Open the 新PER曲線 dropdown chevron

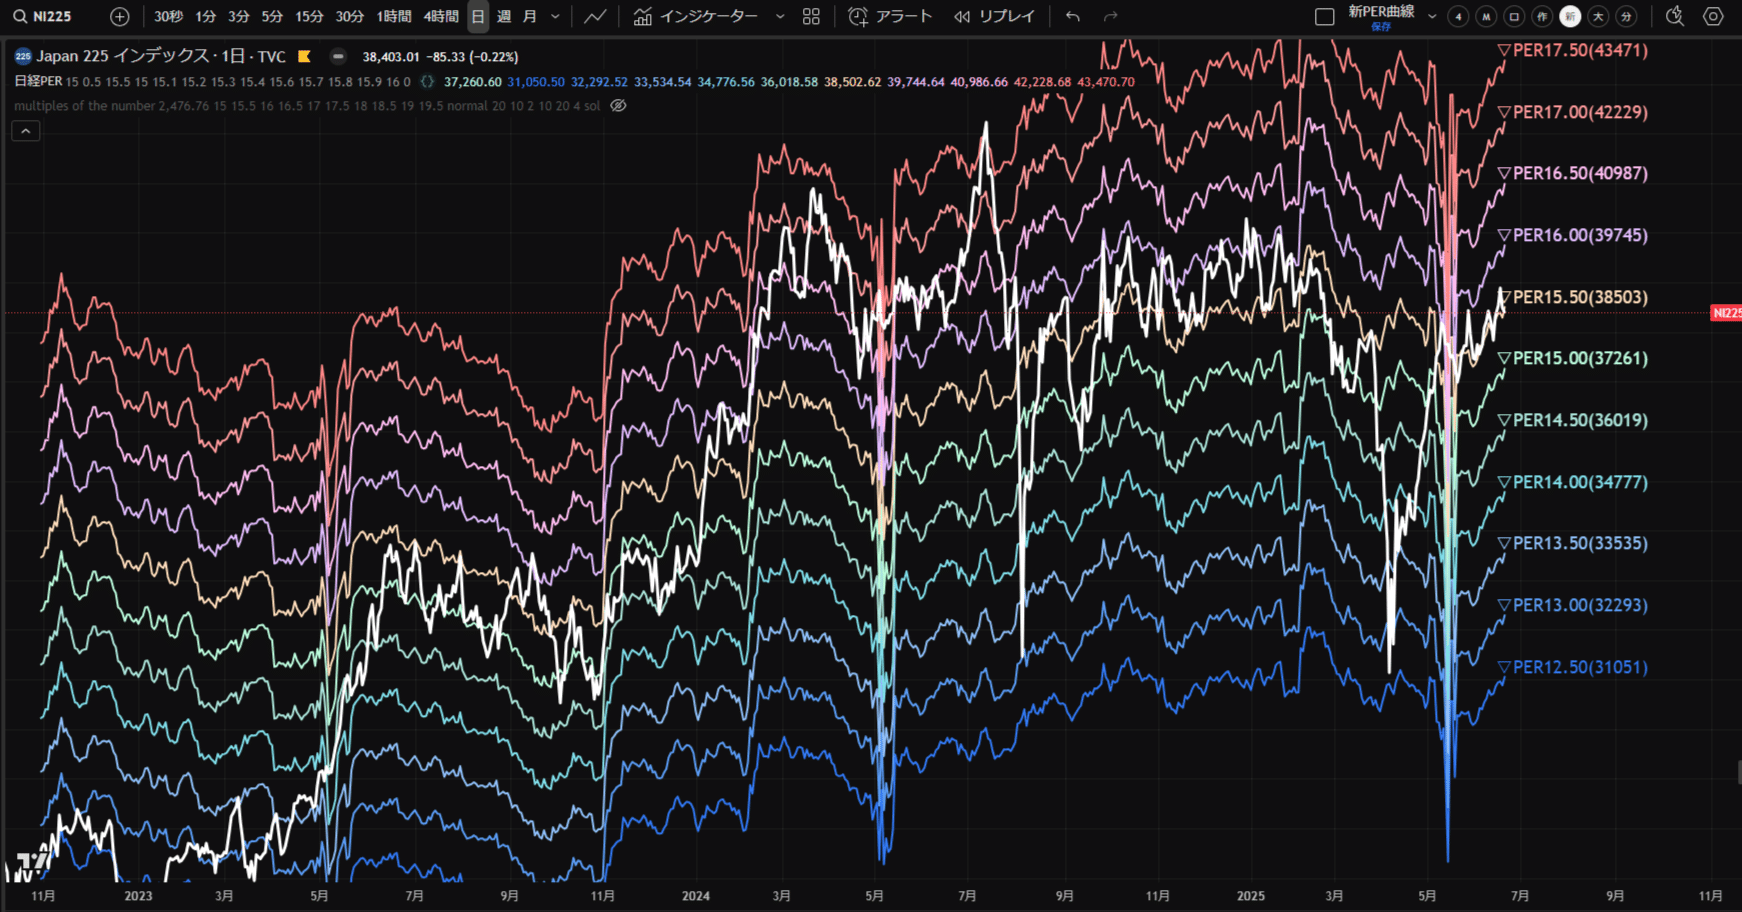pos(1432,16)
